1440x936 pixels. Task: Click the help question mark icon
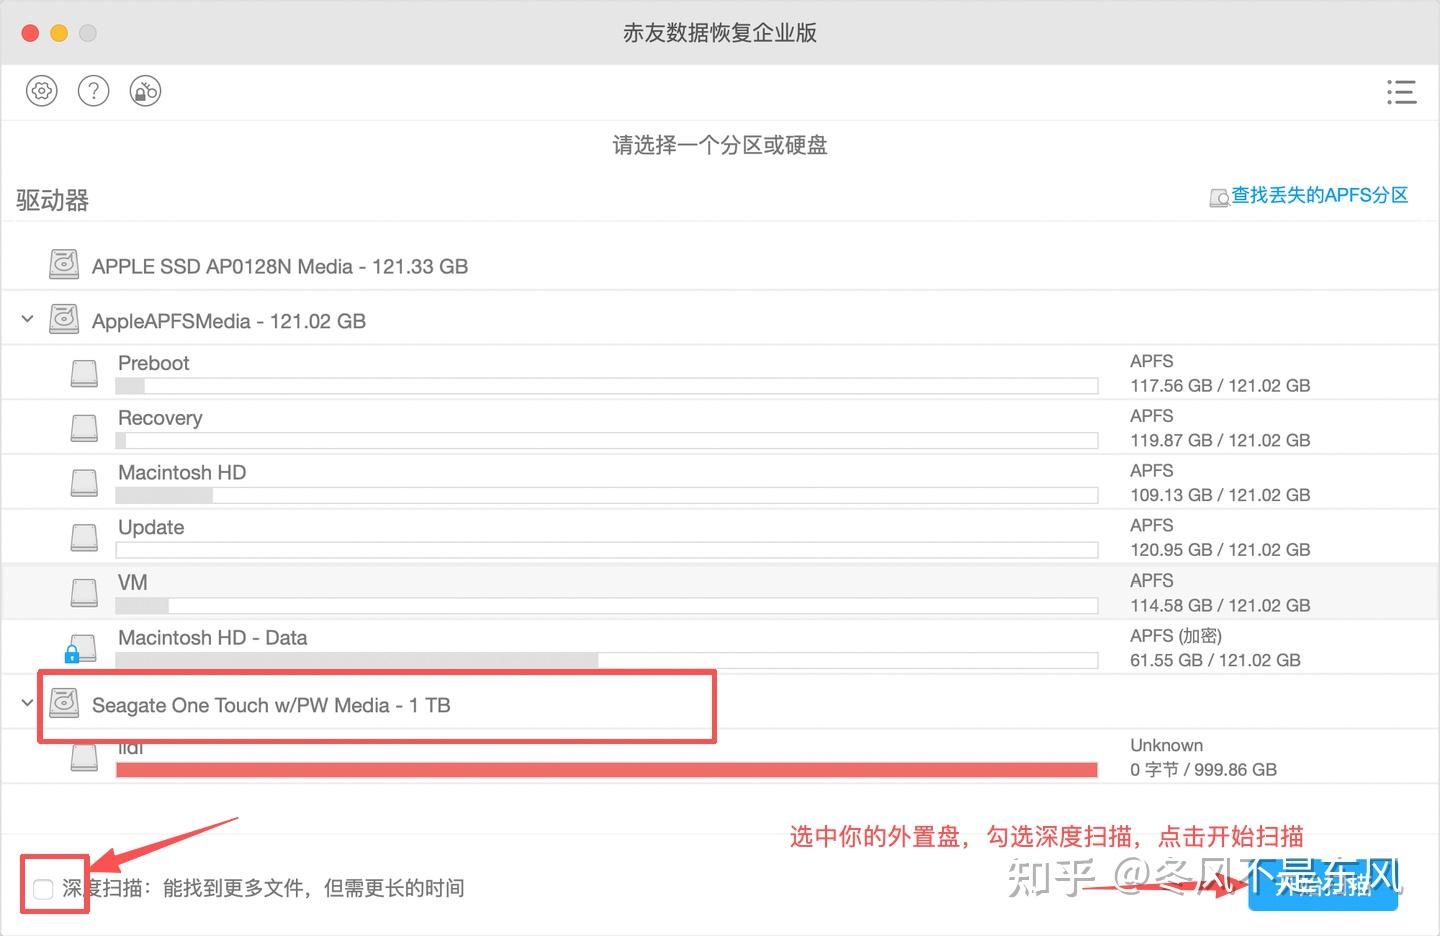[93, 92]
